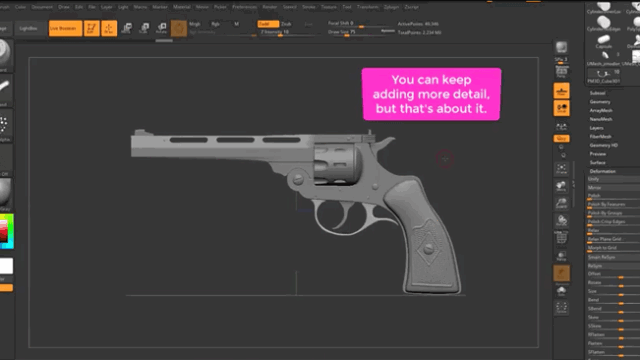Open the Preferences menu
Screen dimensions: 640x360
pyautogui.click(x=244, y=7)
